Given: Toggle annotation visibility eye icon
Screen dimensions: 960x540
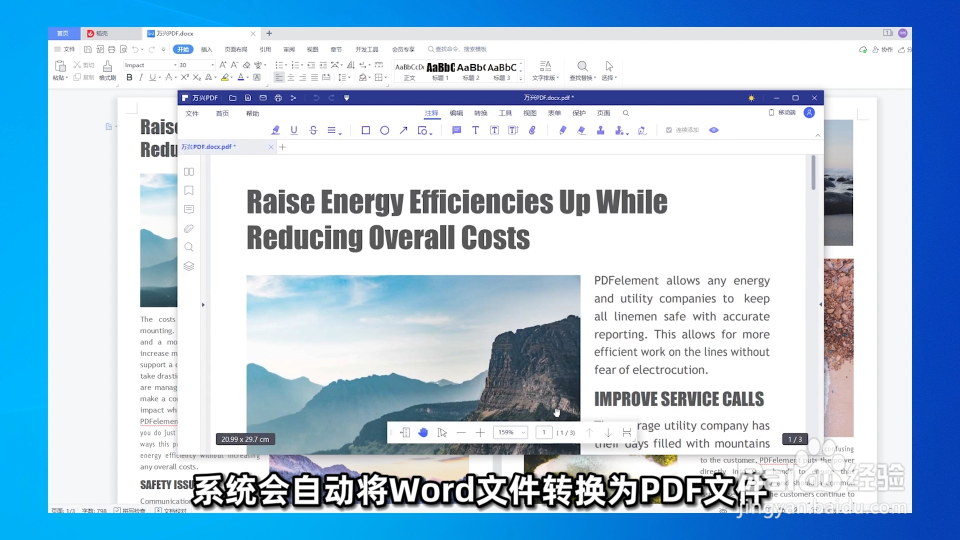Looking at the screenshot, I should click(714, 130).
